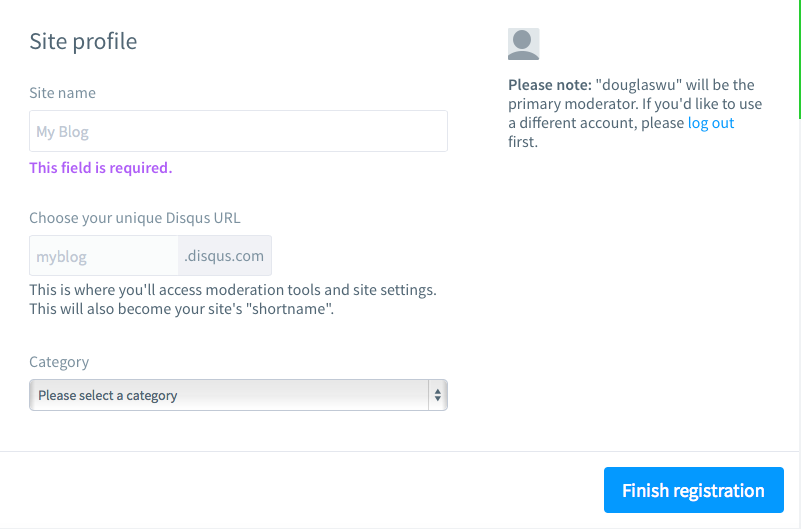The height and width of the screenshot is (529, 801).
Task: Click the user avatar placeholder icon
Action: [523, 44]
